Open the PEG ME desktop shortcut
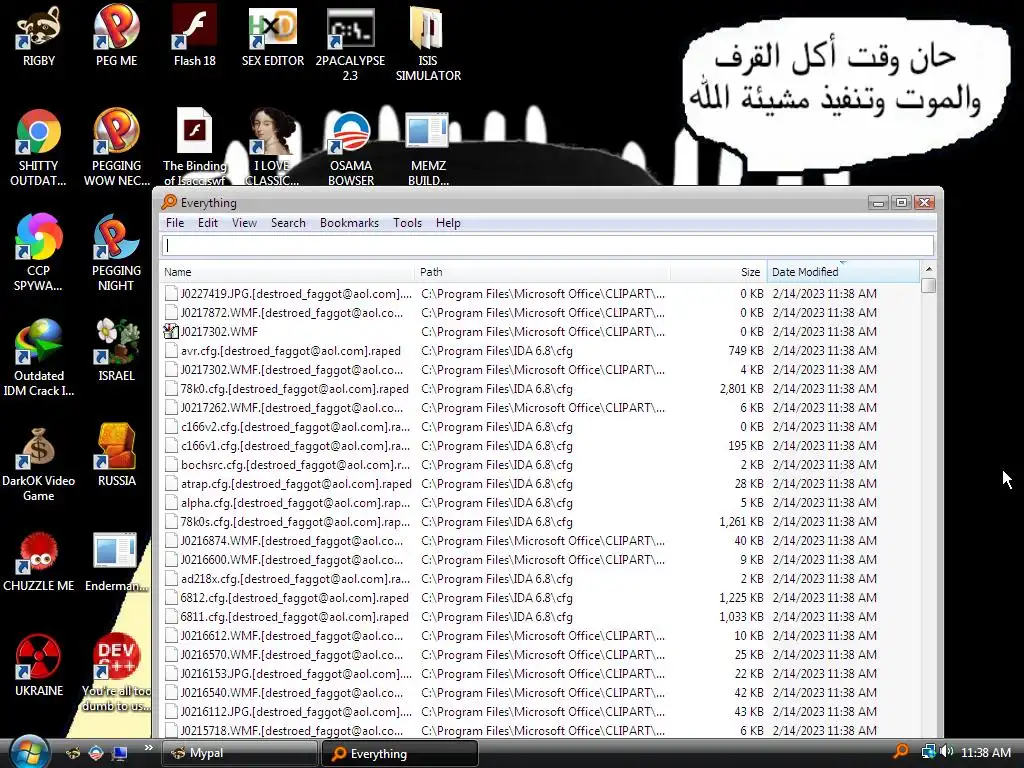The height and width of the screenshot is (768, 1024). 116,37
